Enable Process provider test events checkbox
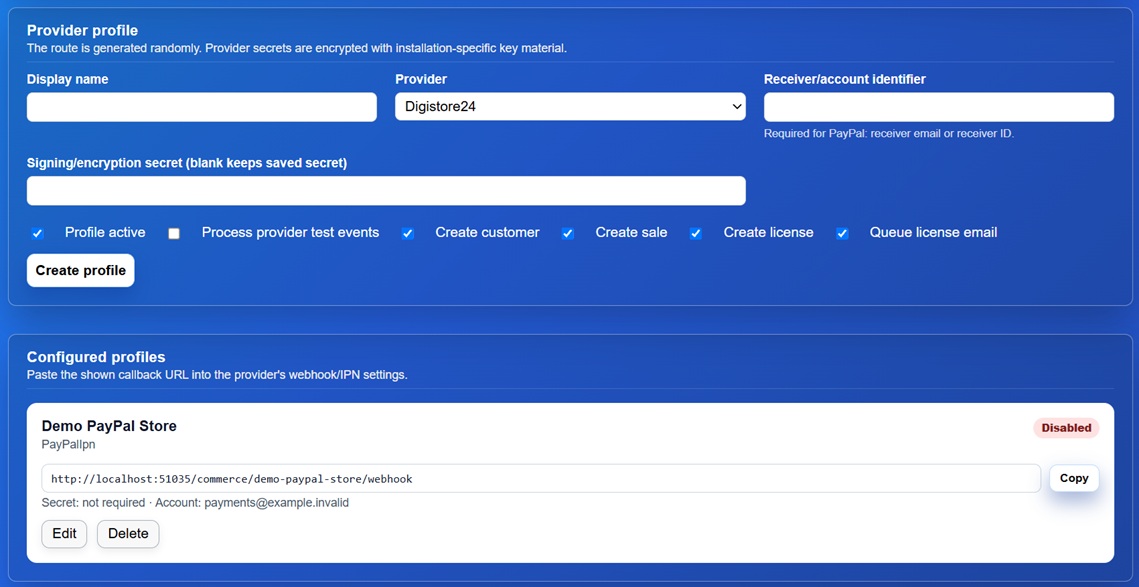 (x=174, y=233)
